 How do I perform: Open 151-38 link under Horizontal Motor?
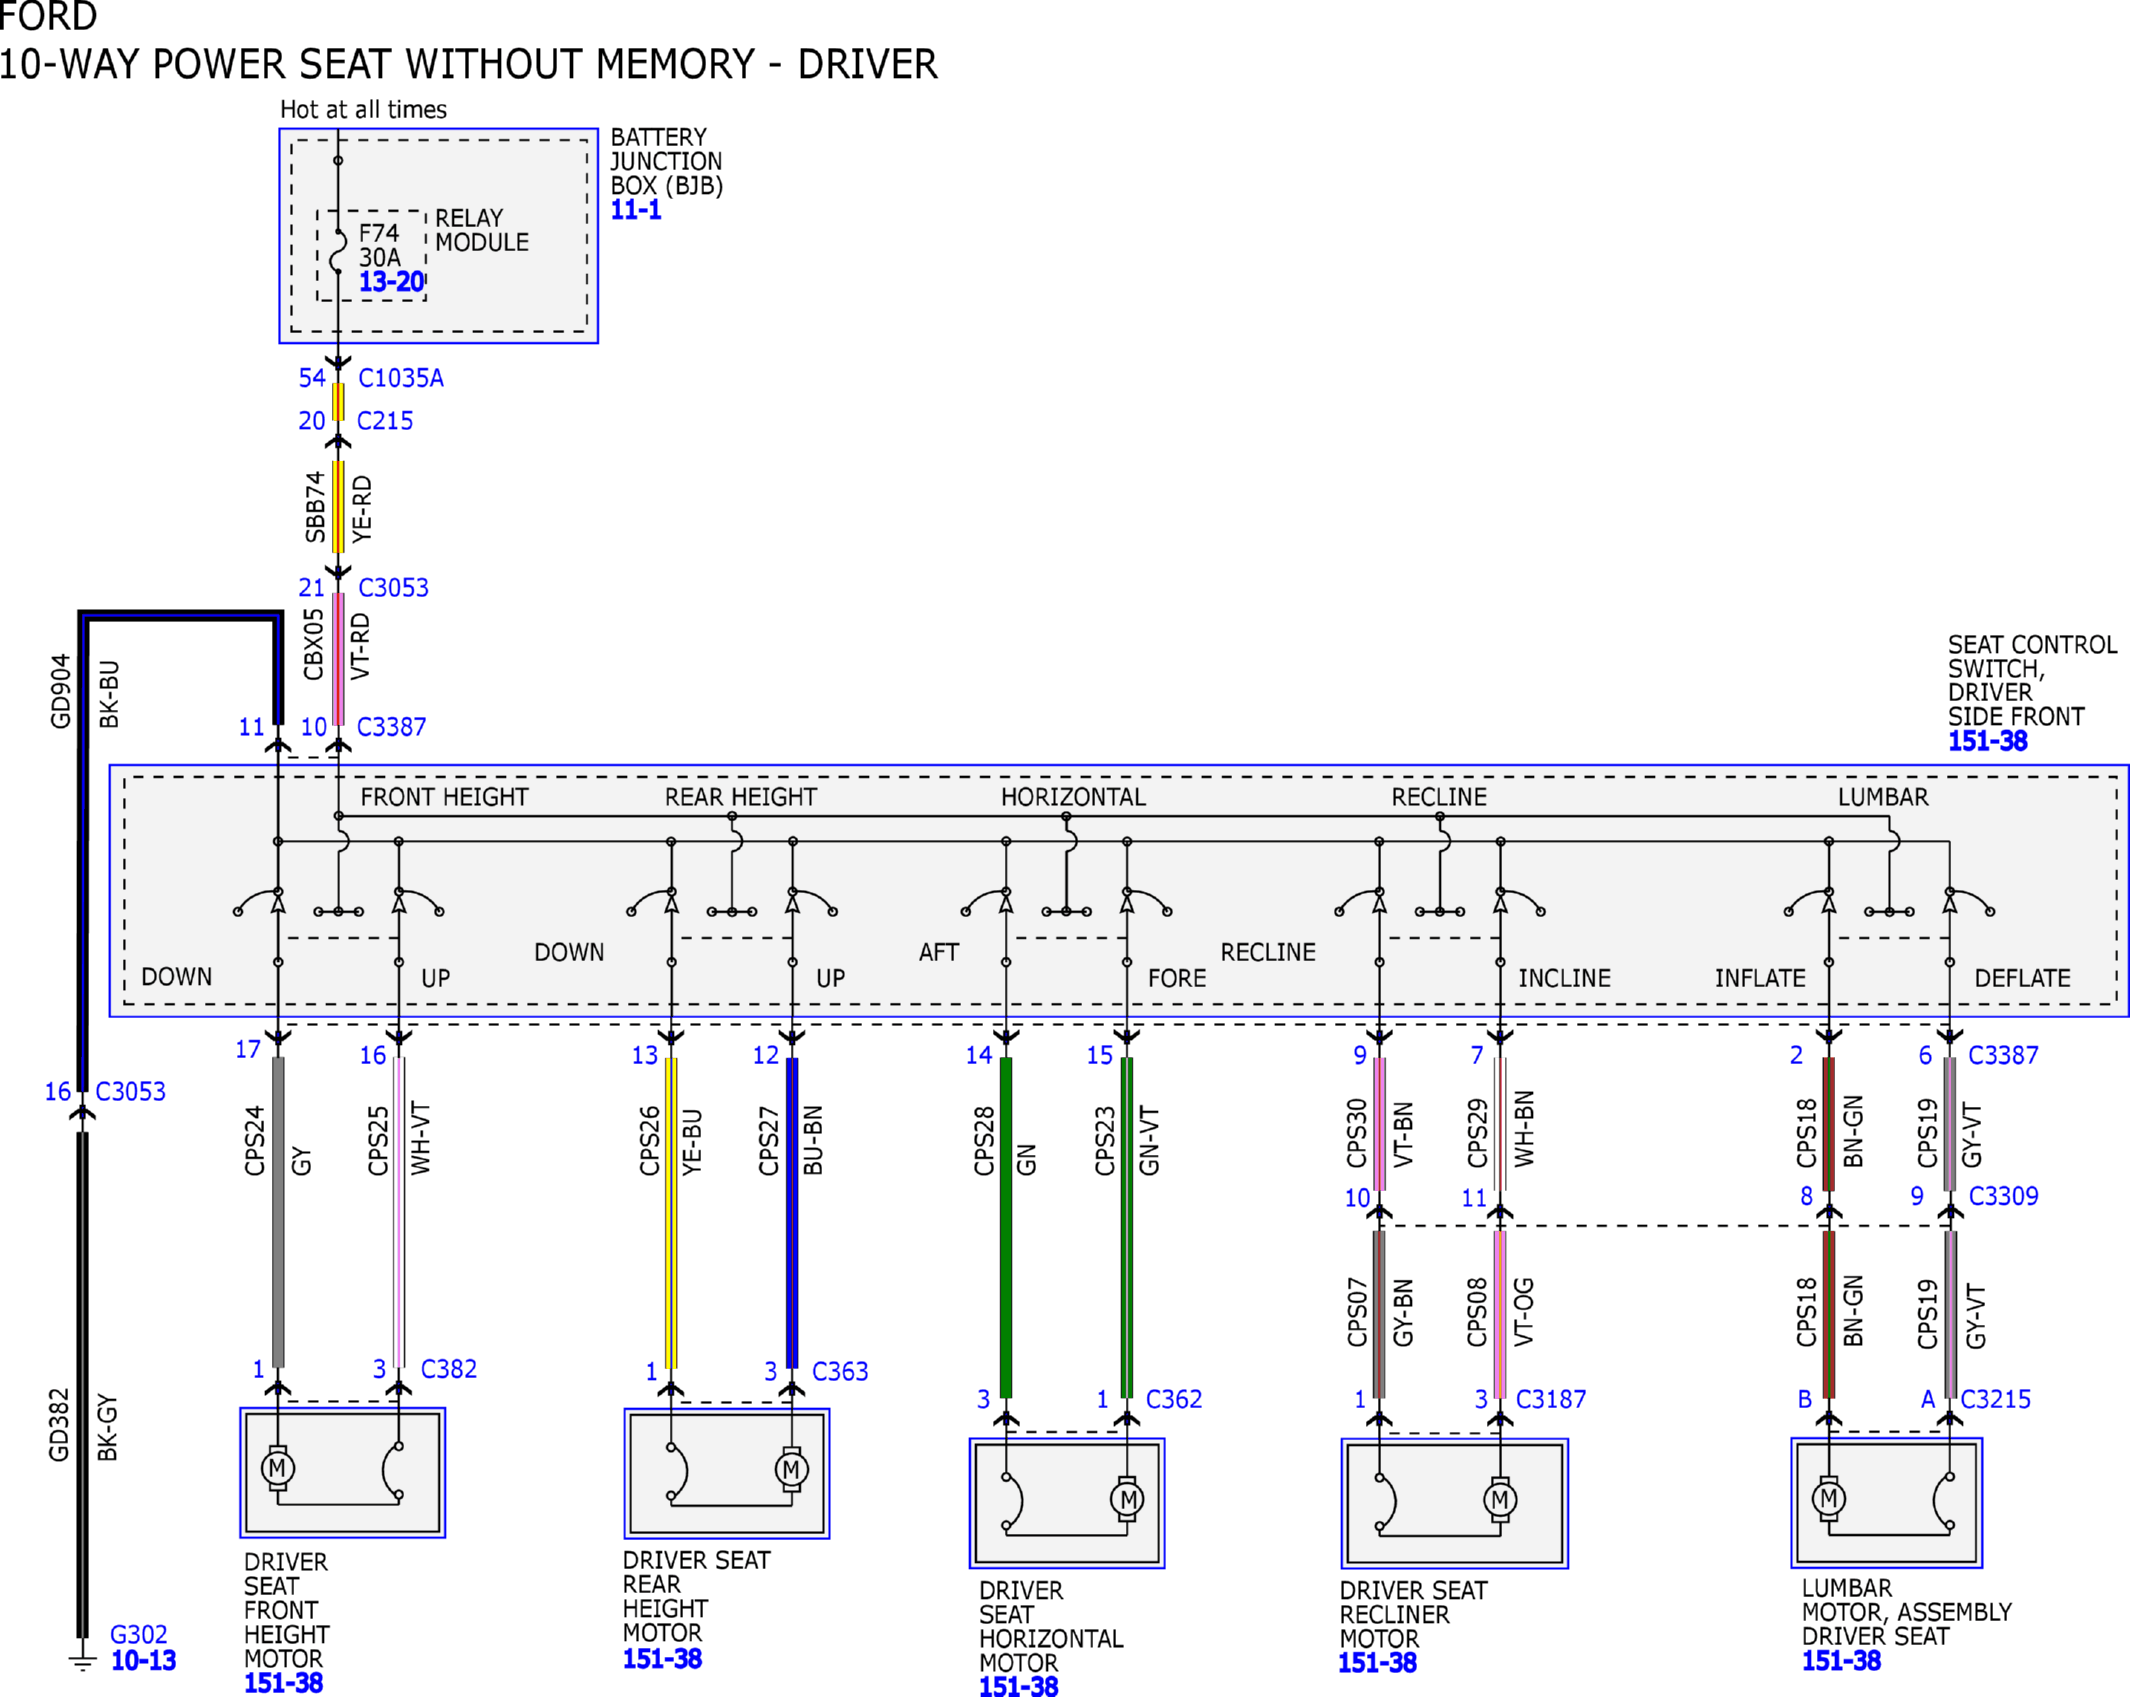pos(1018,1686)
